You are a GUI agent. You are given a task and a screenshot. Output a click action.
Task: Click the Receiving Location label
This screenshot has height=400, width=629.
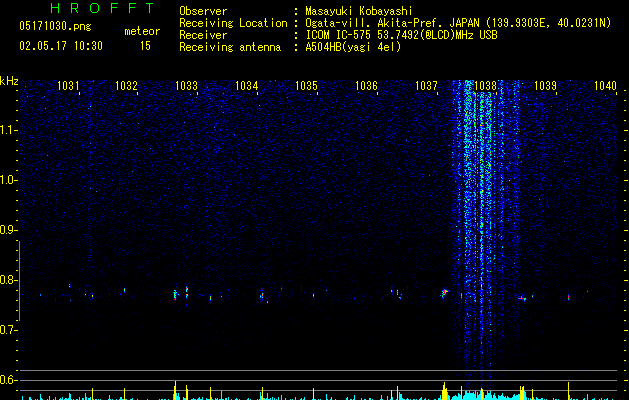[233, 23]
